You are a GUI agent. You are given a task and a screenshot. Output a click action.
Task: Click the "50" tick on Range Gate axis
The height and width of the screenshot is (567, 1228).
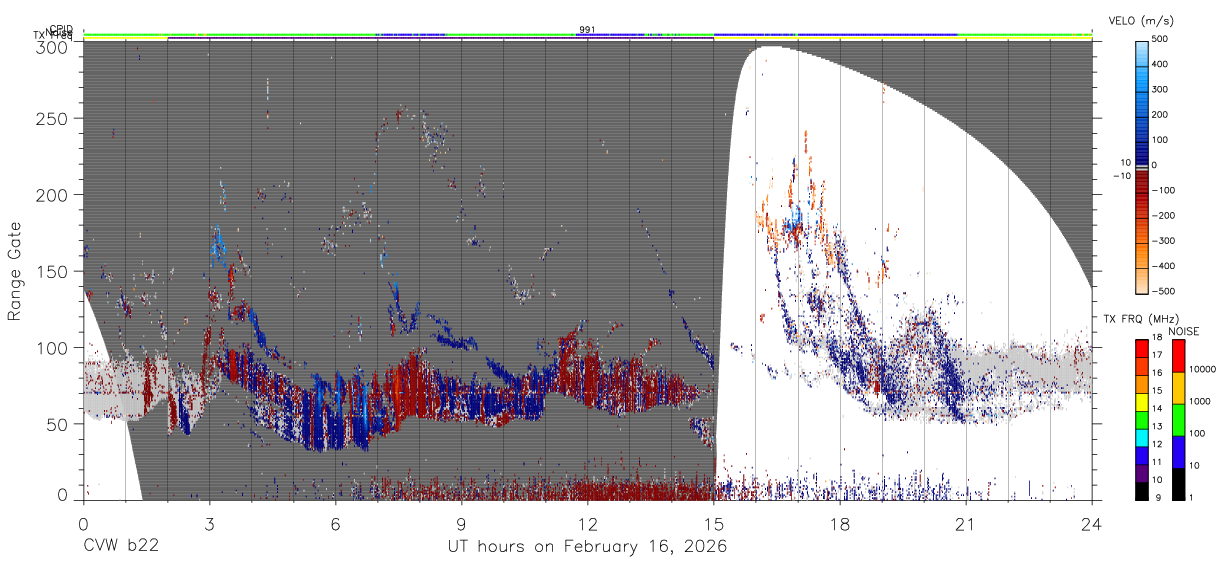[58, 424]
